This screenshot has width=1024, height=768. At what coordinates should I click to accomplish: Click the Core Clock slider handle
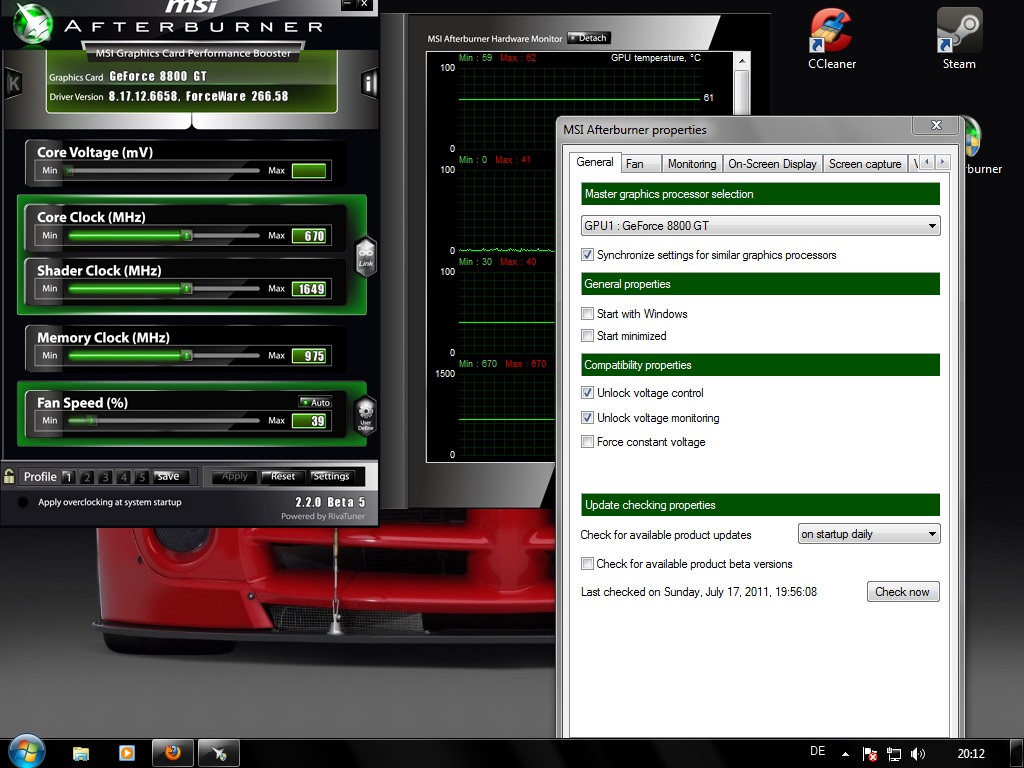(x=186, y=235)
